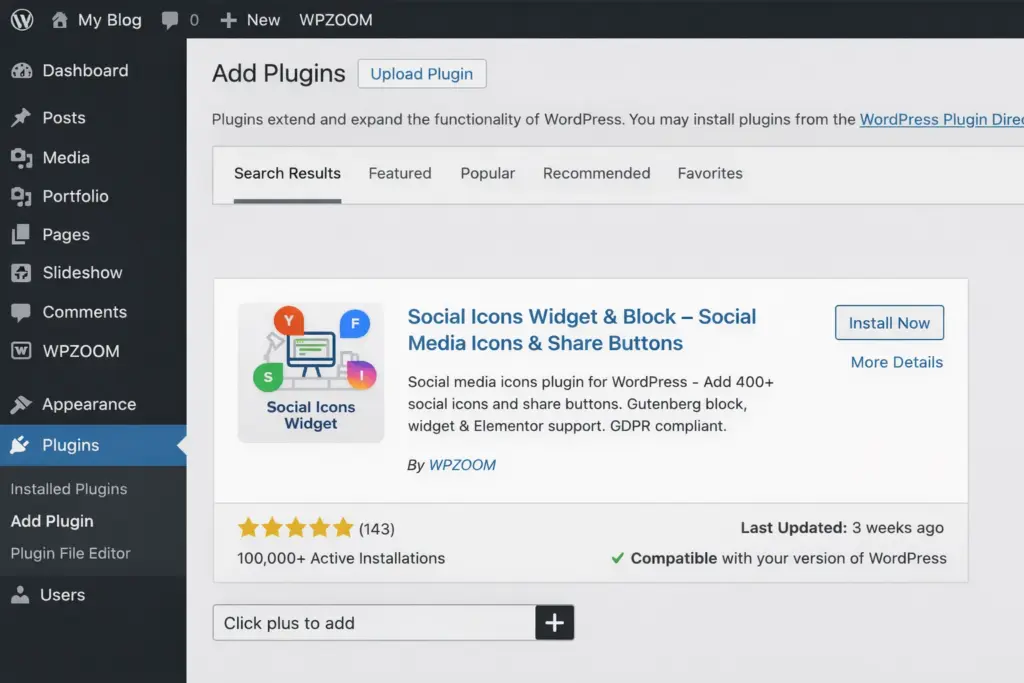Viewport: 1024px width, 683px height.
Task: Open the My Blog home icon
Action: point(60,20)
